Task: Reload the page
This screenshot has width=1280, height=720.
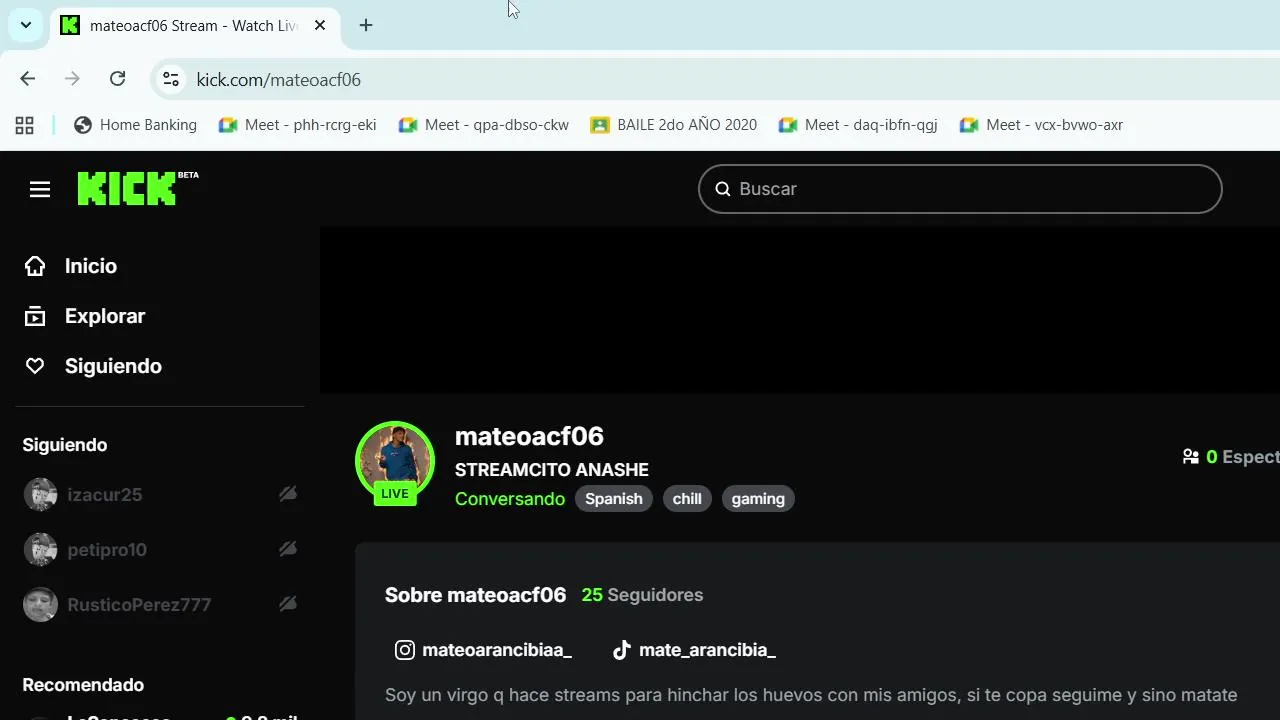Action: click(117, 79)
